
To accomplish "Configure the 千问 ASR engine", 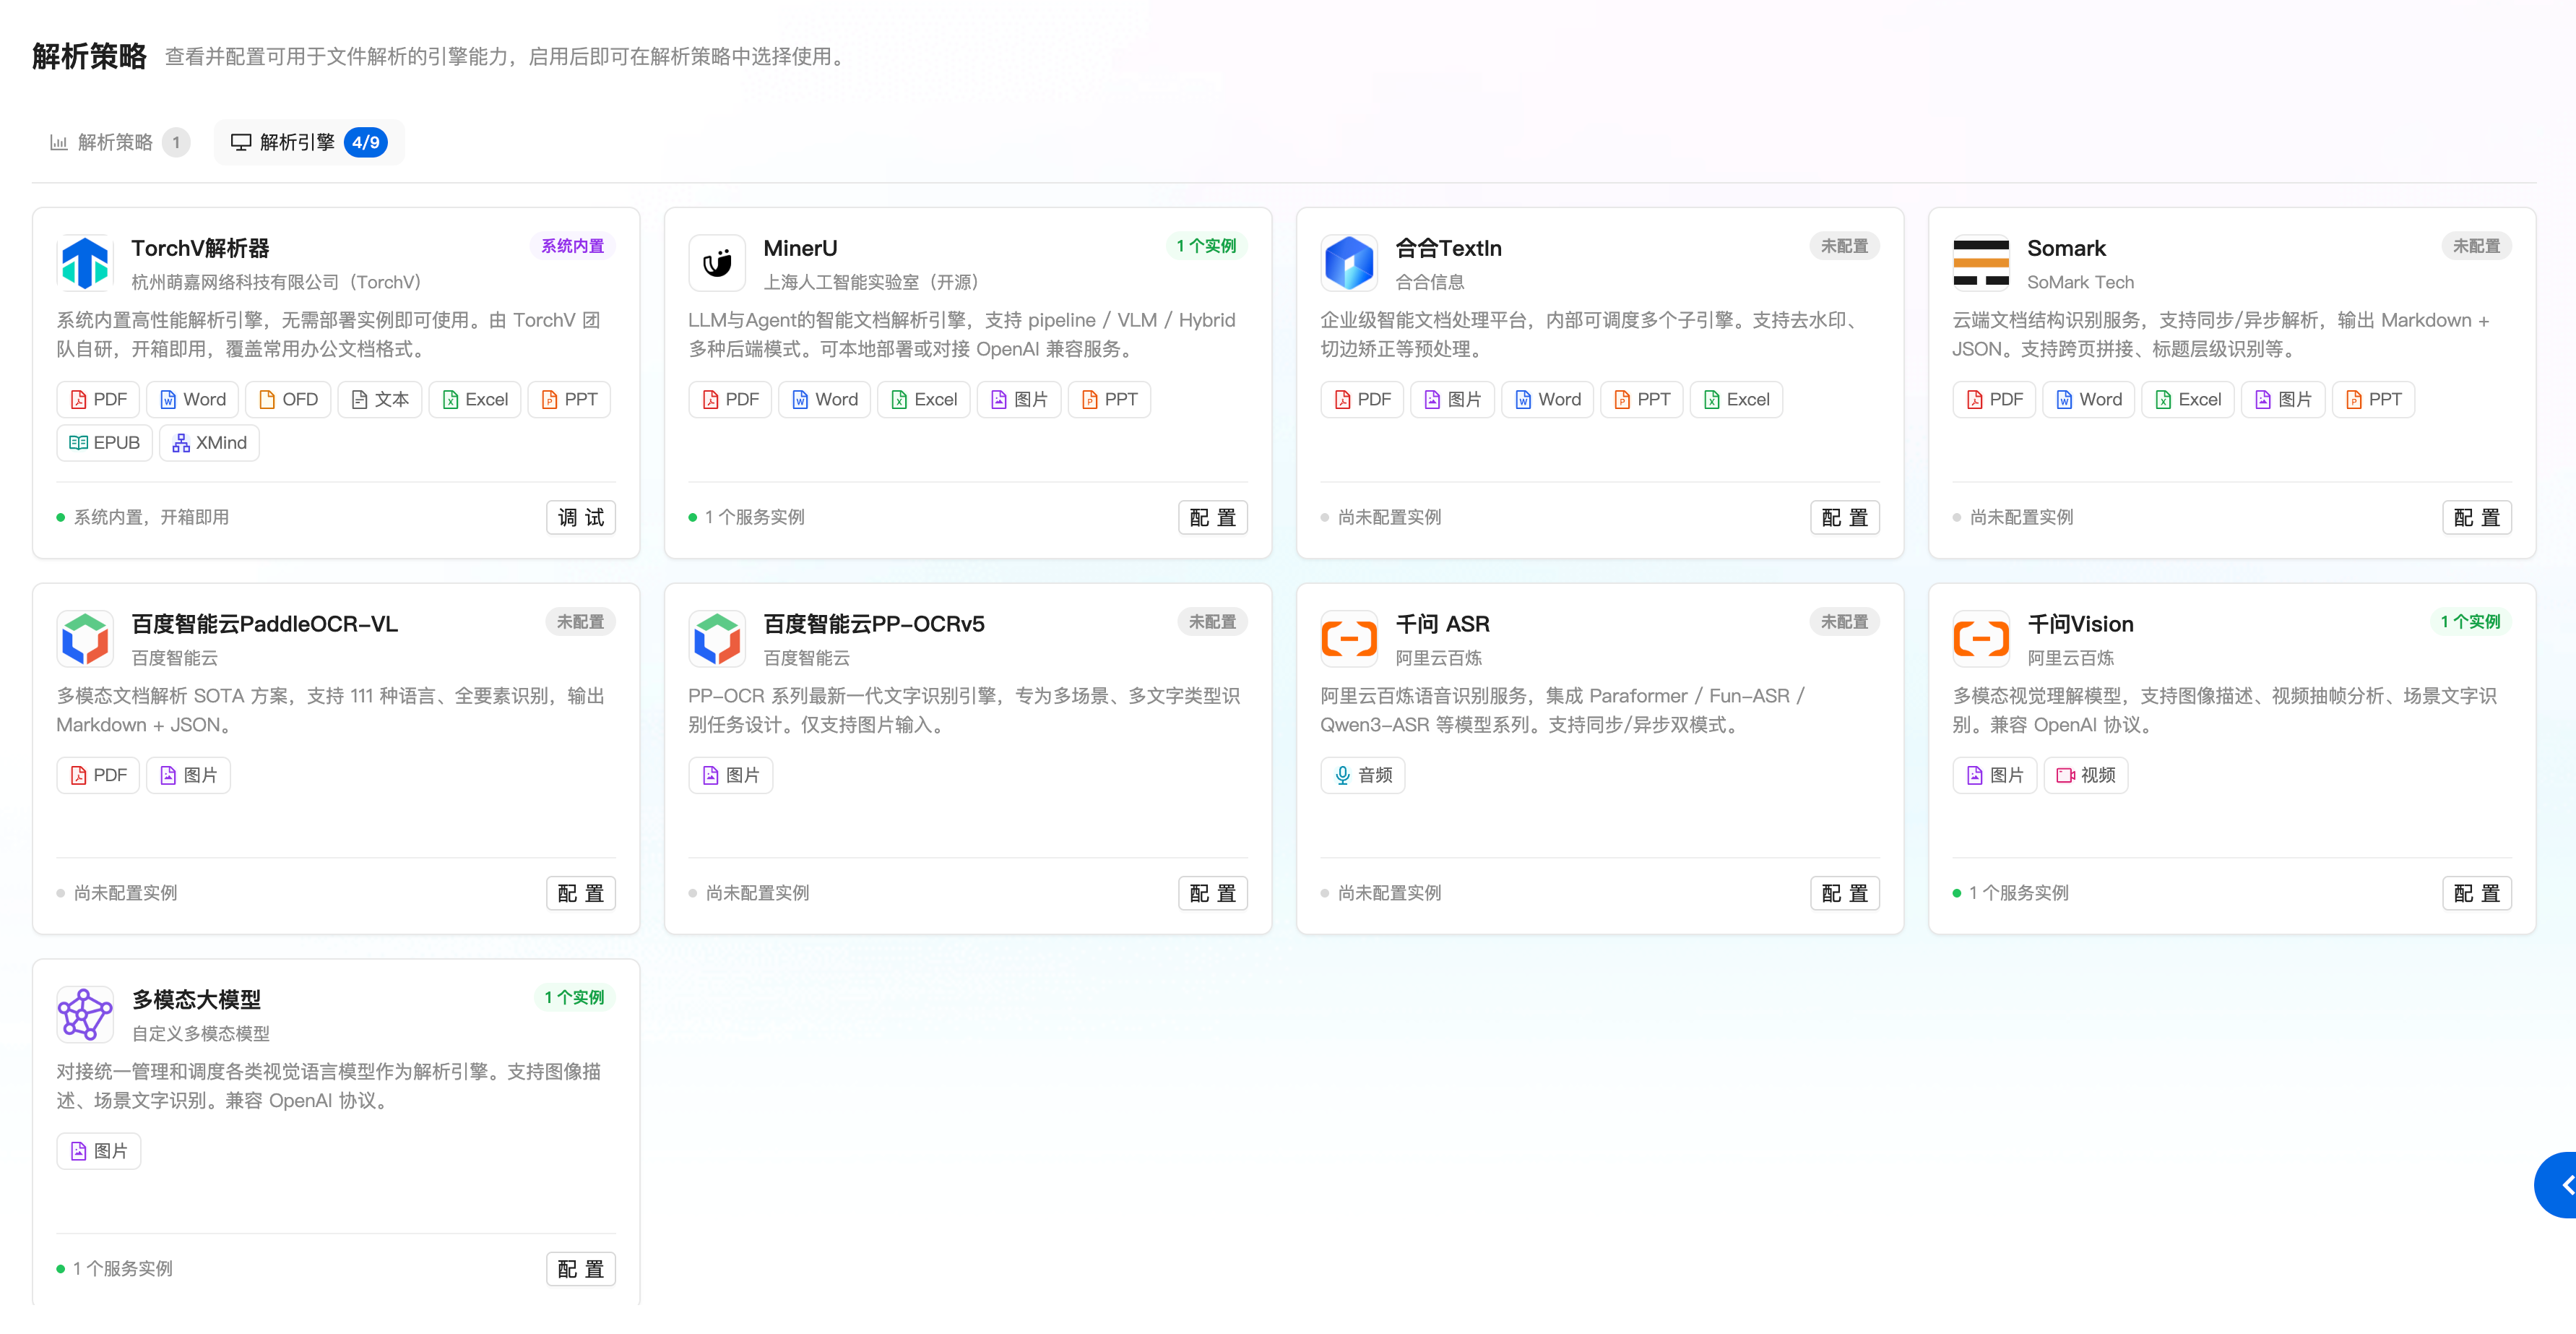I will pyautogui.click(x=1845, y=894).
